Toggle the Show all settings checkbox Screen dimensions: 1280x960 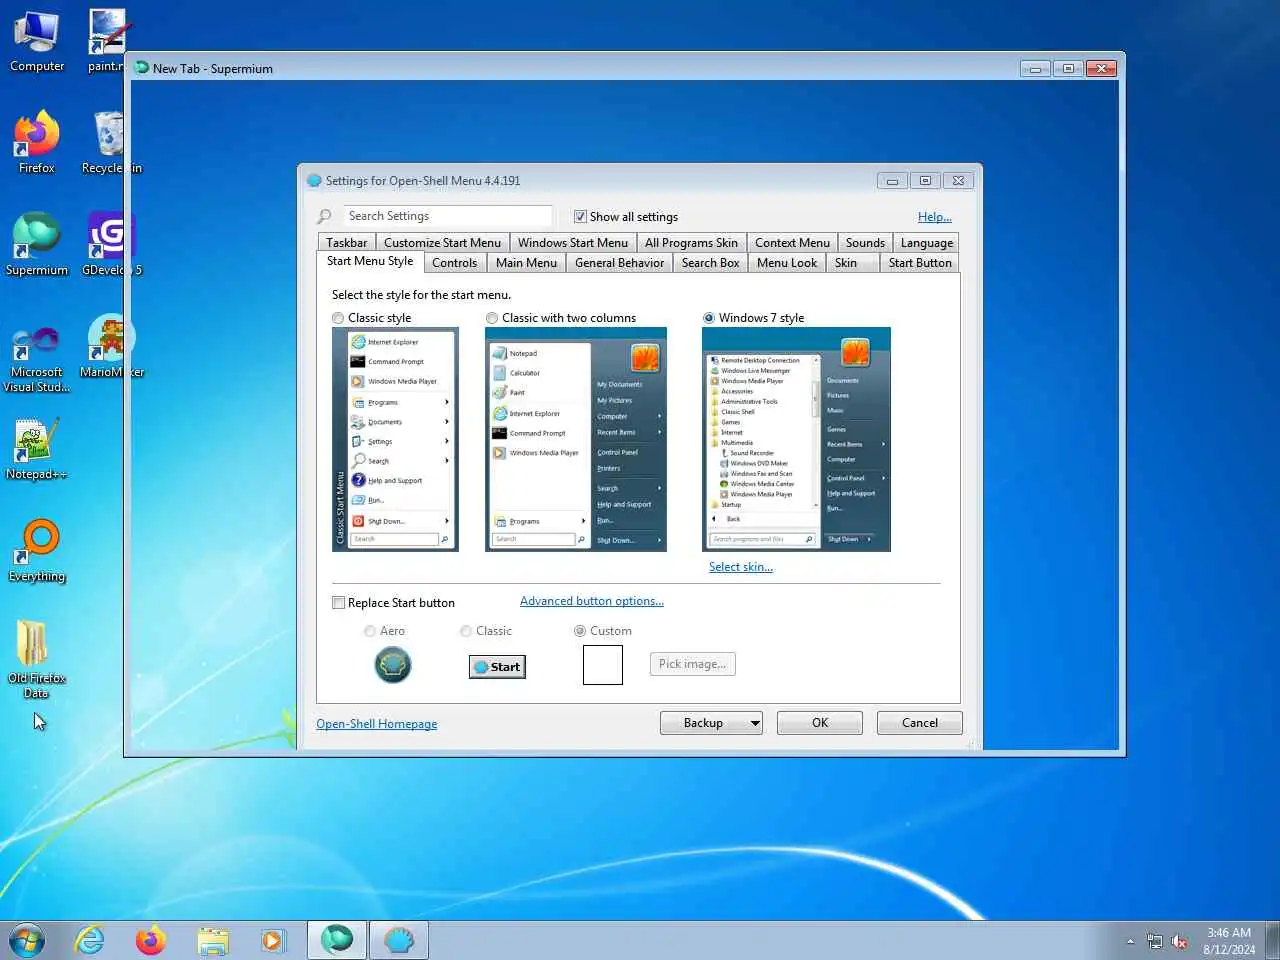pyautogui.click(x=580, y=216)
